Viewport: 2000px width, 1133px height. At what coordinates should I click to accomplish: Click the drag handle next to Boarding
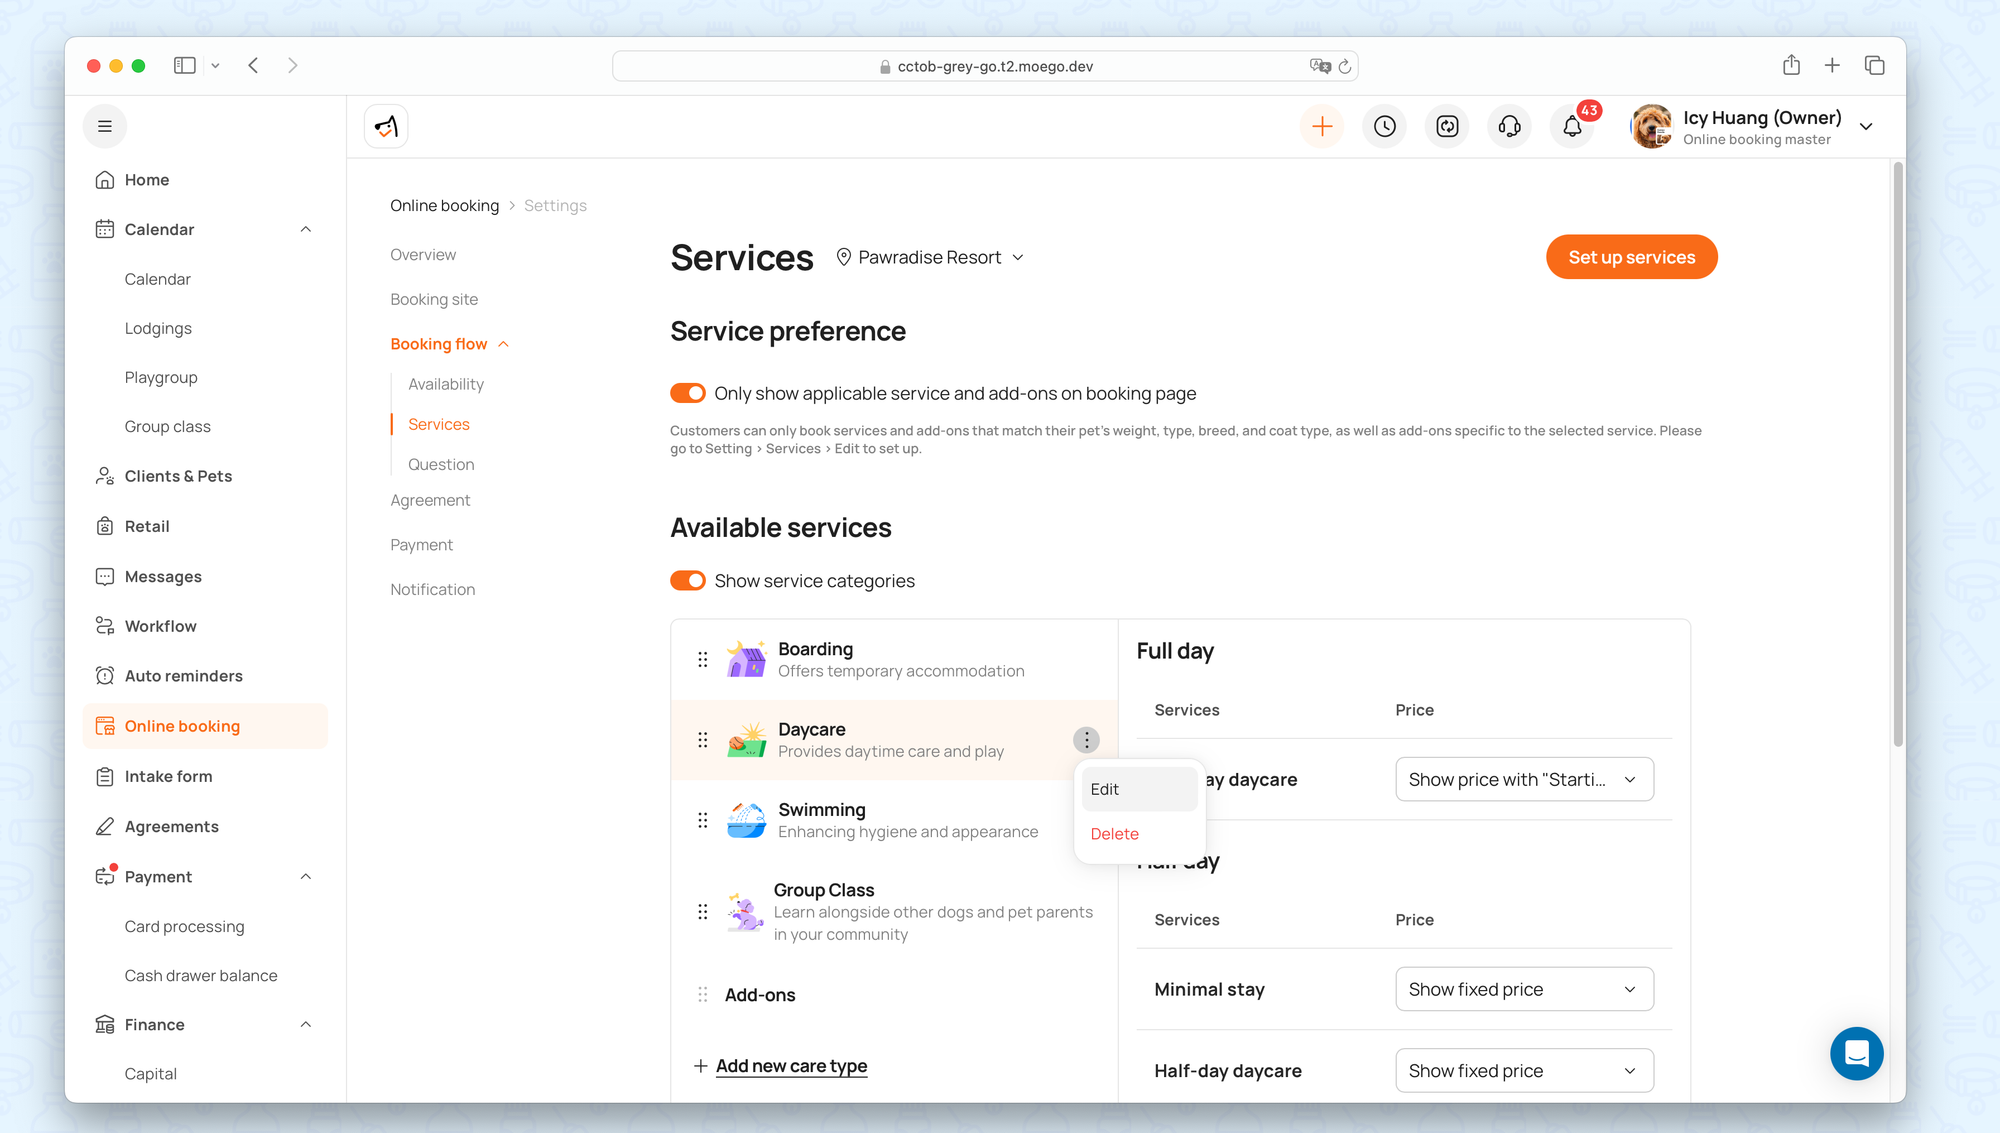[x=703, y=659]
